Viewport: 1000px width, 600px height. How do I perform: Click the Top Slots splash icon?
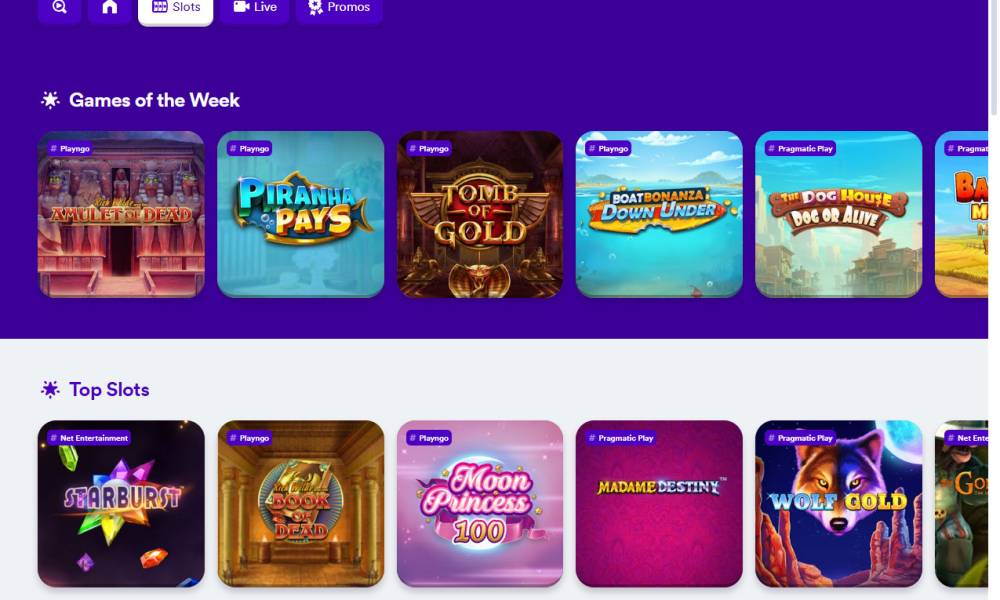(x=50, y=390)
